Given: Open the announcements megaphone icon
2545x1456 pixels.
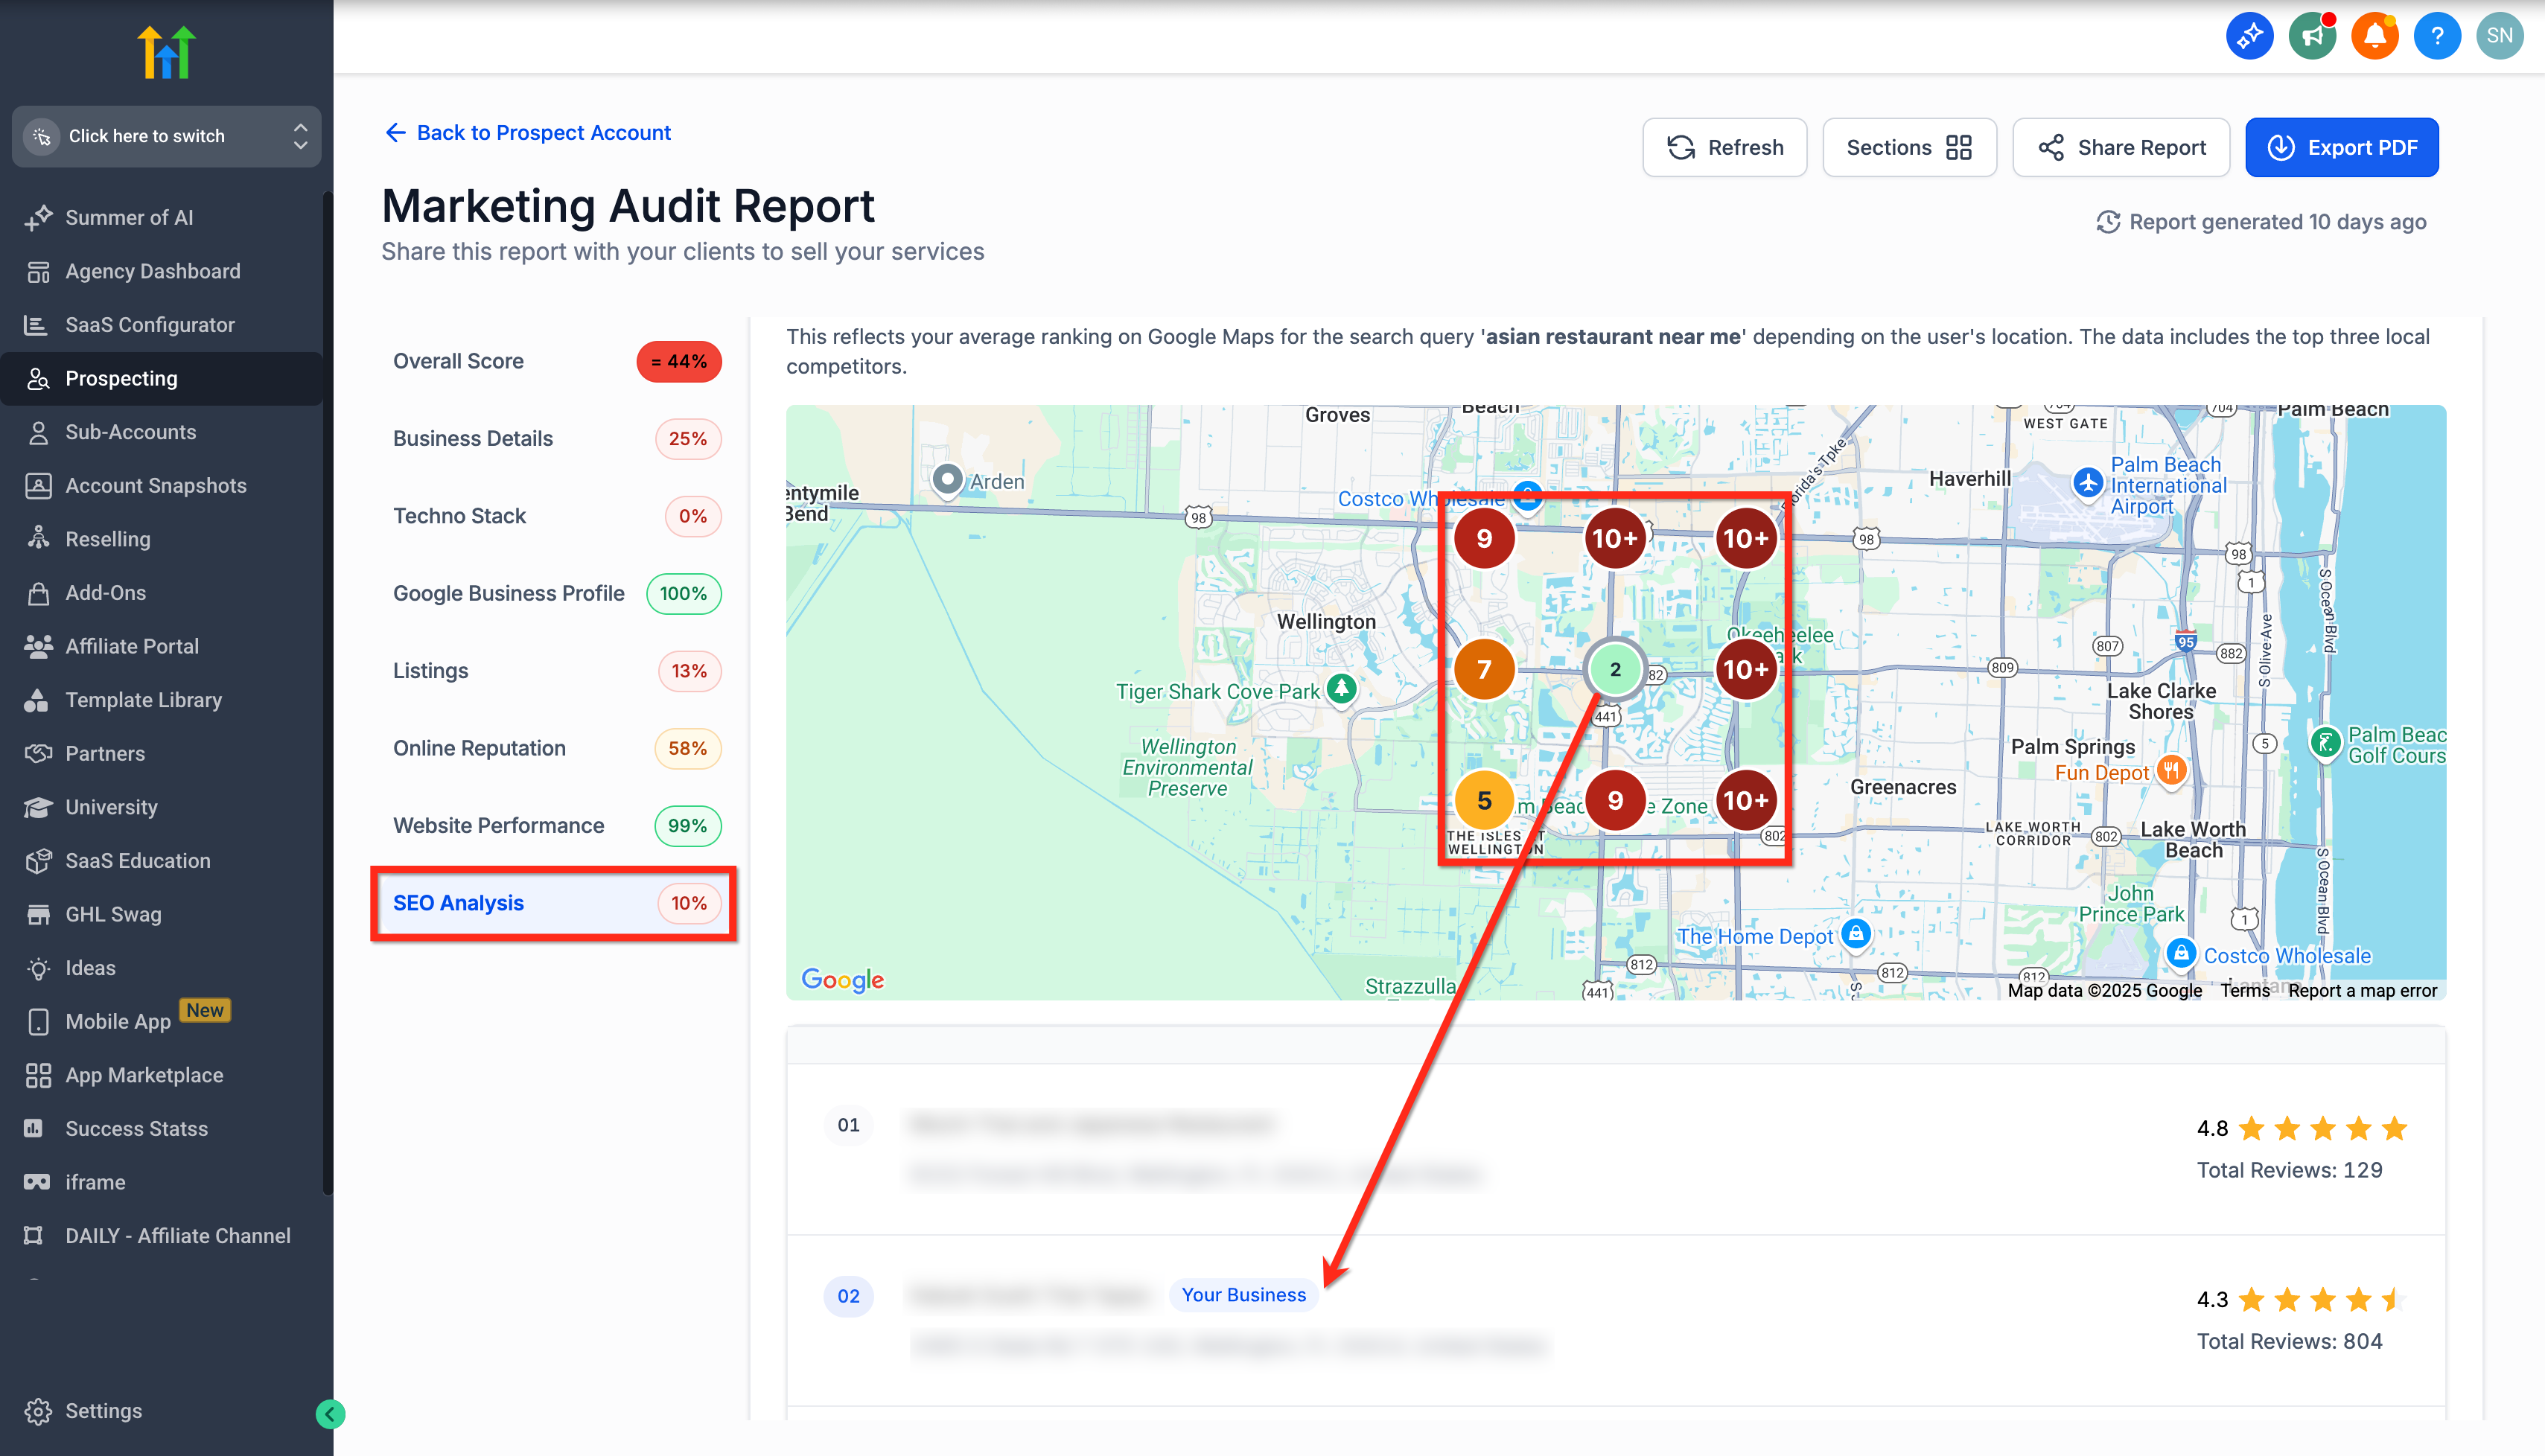Looking at the screenshot, I should pos(2312,36).
